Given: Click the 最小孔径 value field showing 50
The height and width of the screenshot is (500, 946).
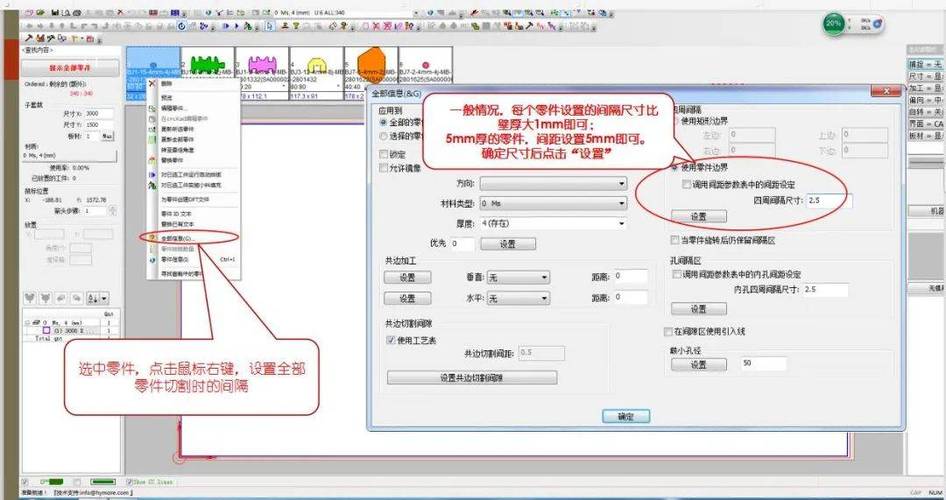Looking at the screenshot, I should coord(764,364).
